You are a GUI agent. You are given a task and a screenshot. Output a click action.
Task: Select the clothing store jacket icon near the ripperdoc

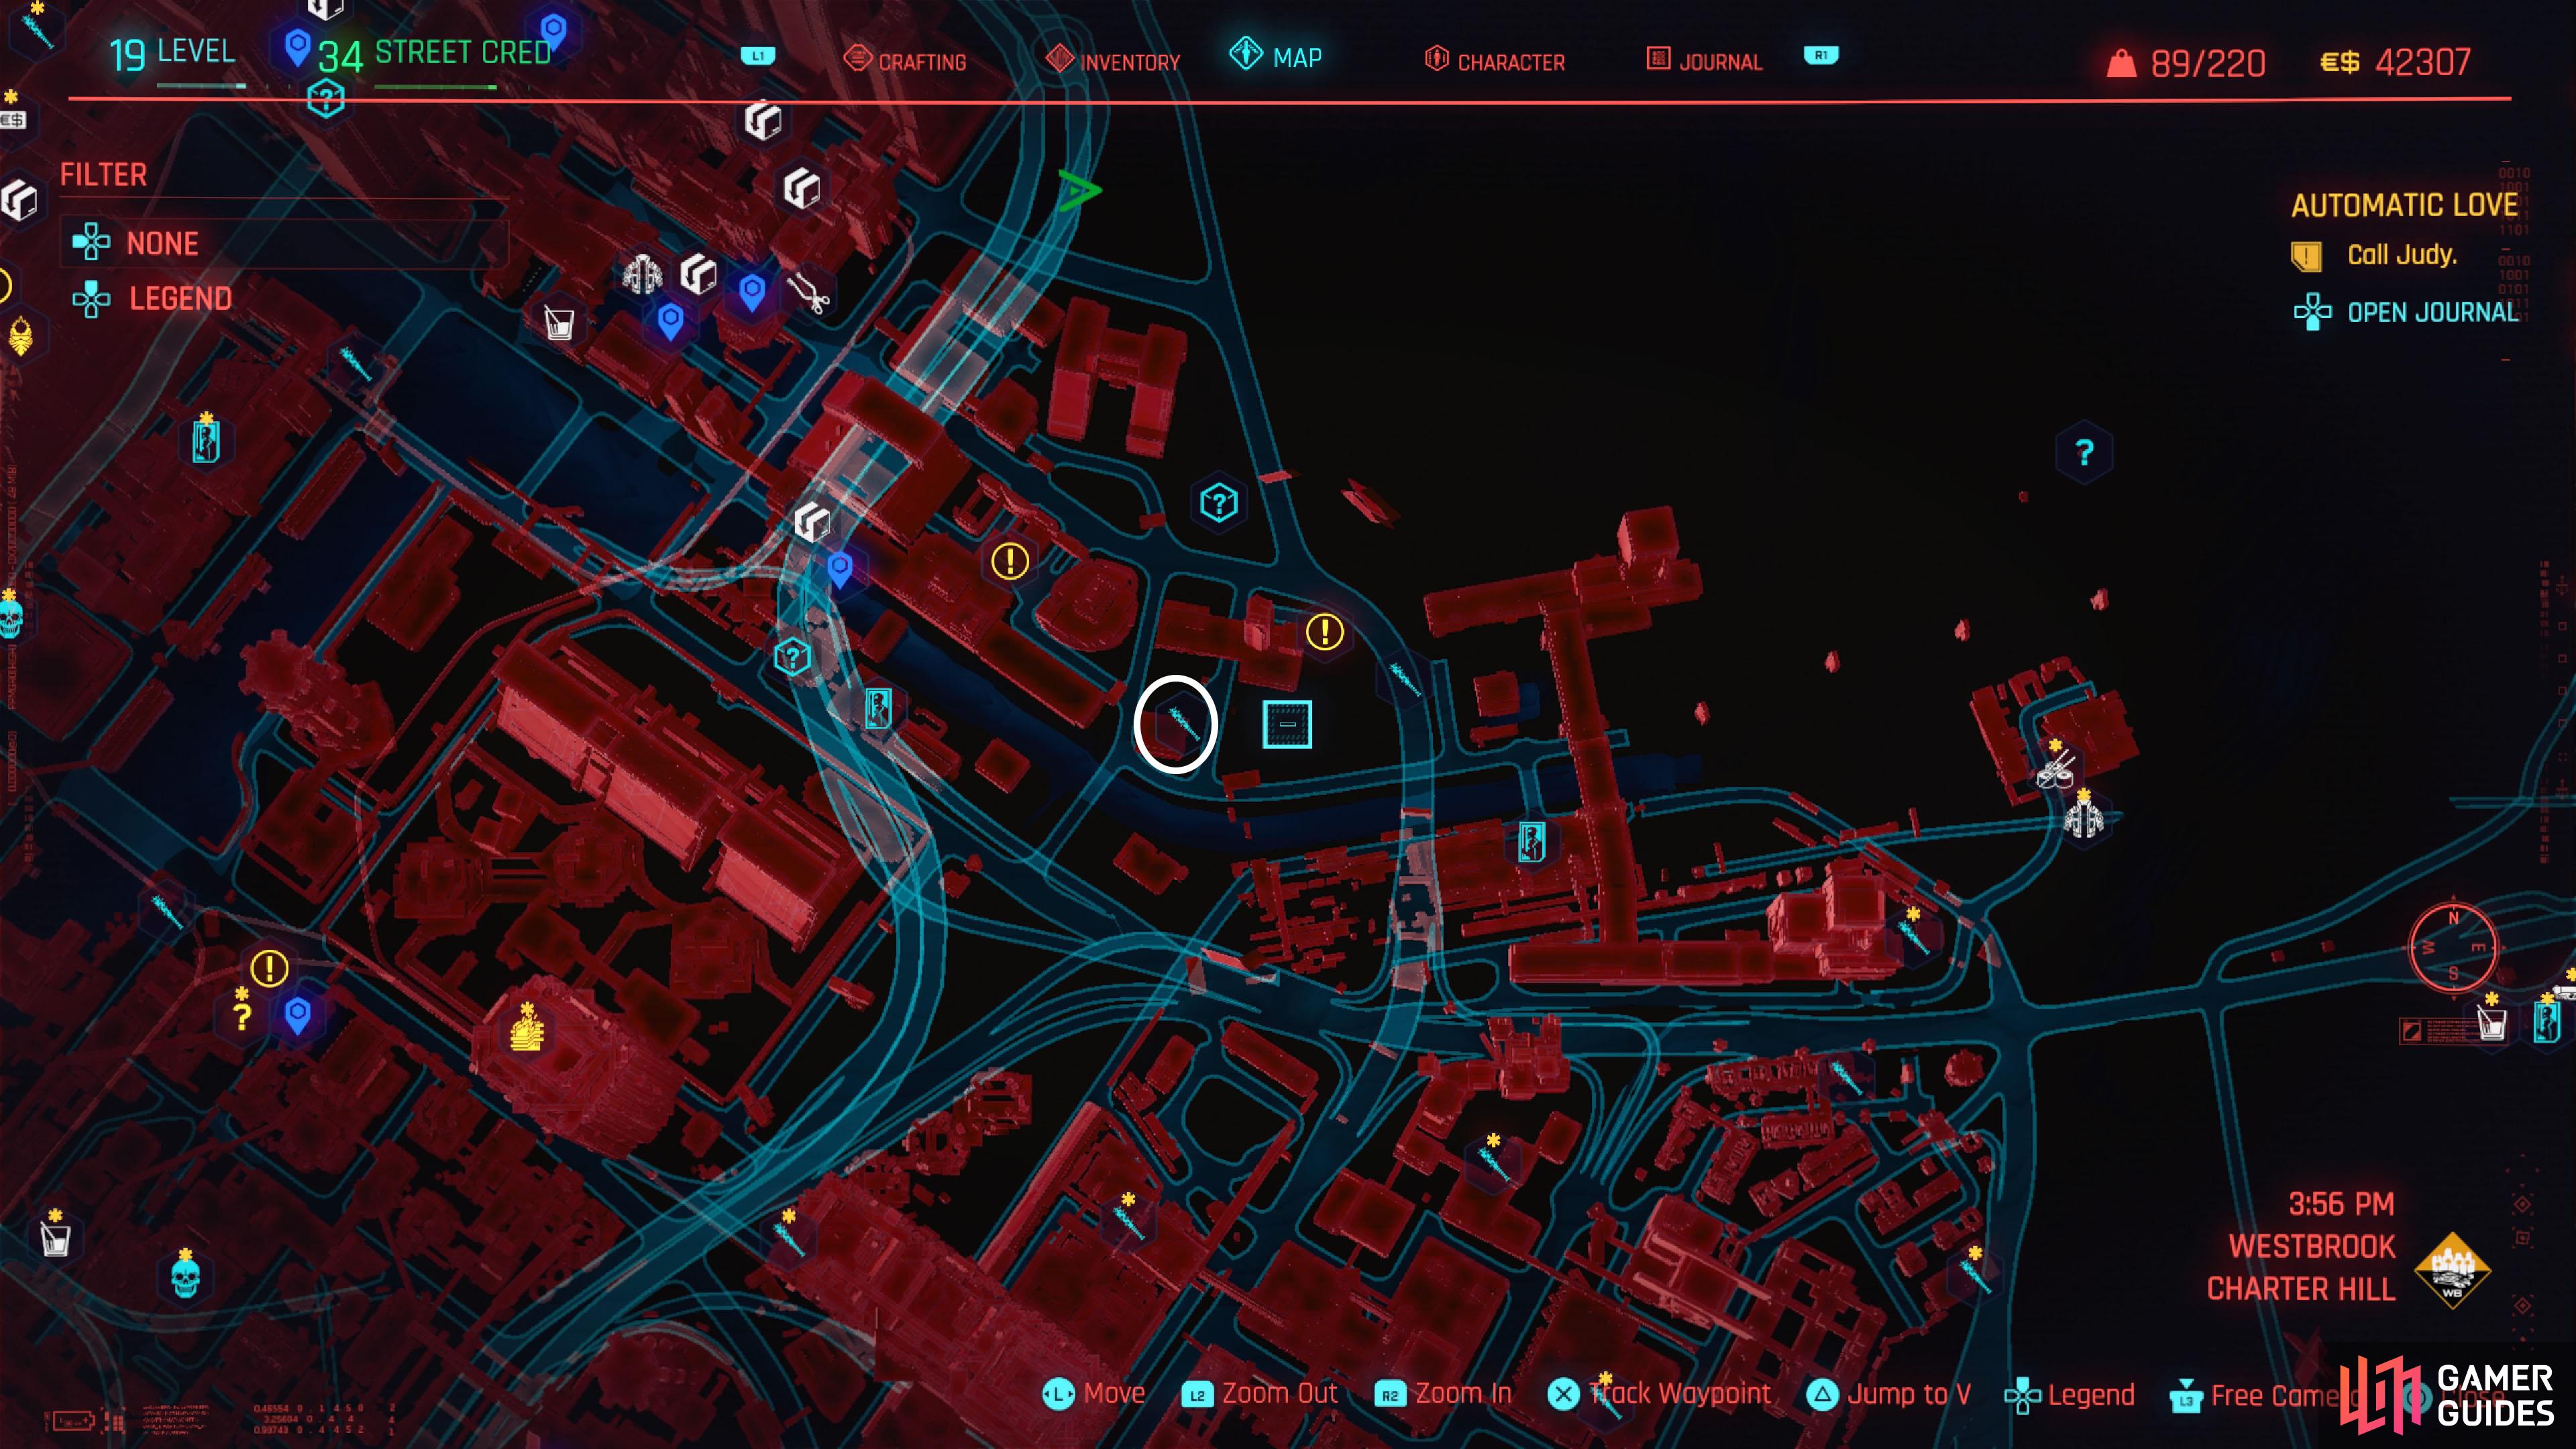pos(642,274)
